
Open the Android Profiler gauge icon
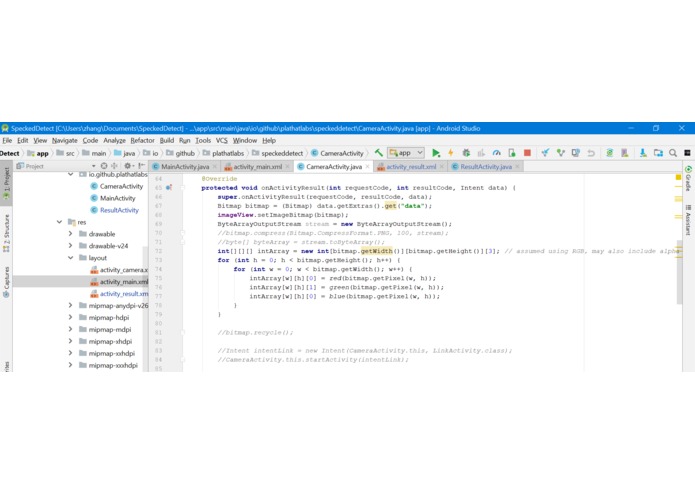496,153
